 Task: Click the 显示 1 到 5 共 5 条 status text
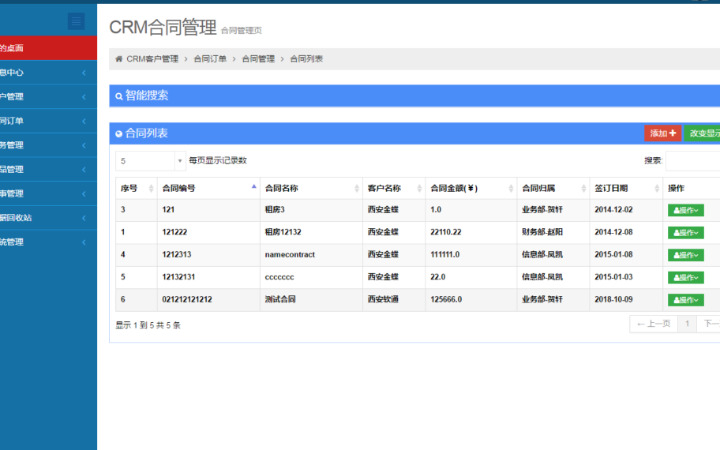pyautogui.click(x=148, y=326)
